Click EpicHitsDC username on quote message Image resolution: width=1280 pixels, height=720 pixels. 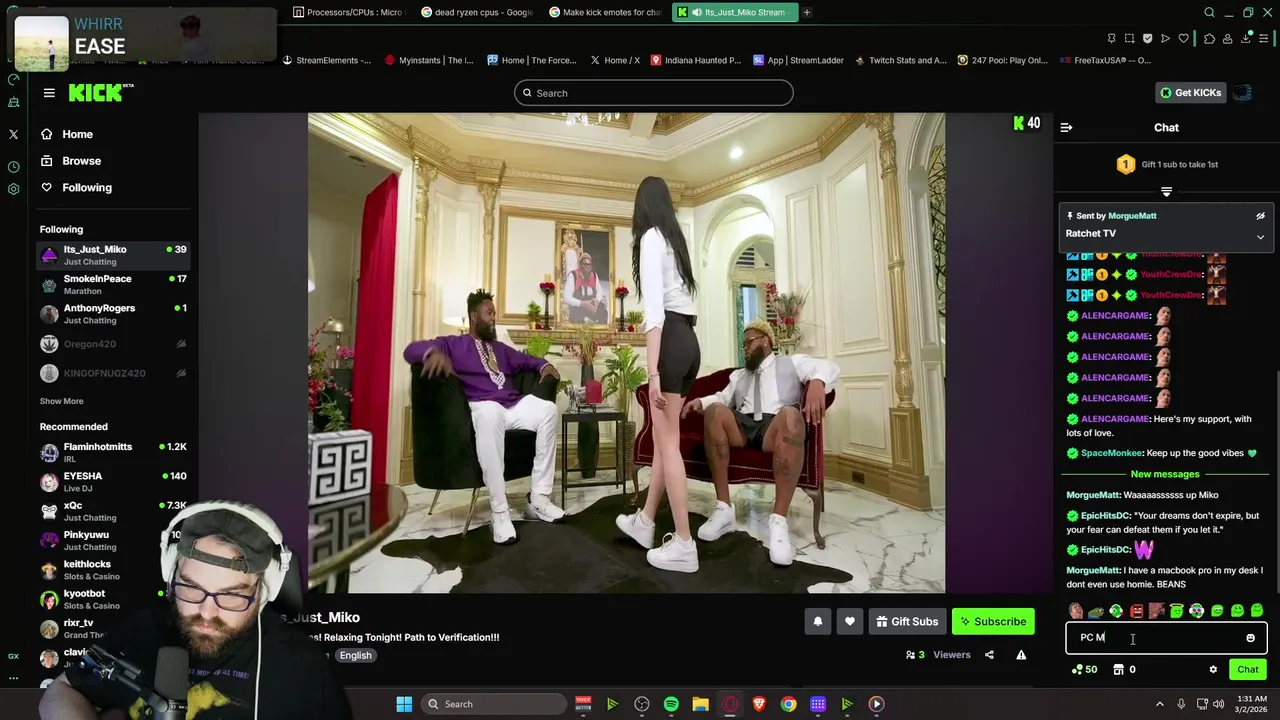(1105, 516)
